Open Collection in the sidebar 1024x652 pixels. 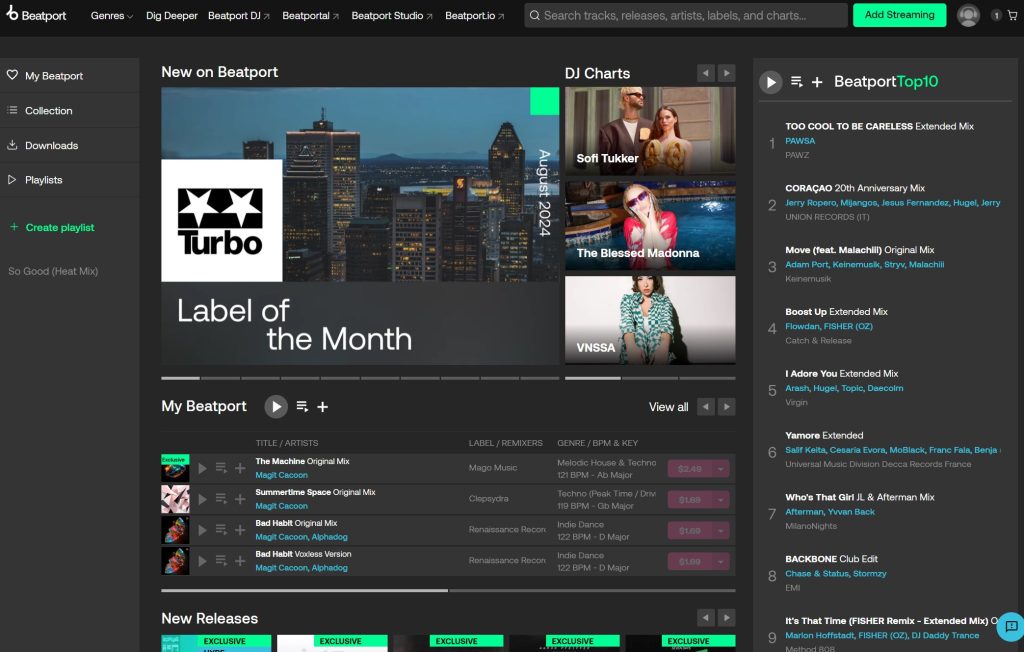click(x=48, y=111)
